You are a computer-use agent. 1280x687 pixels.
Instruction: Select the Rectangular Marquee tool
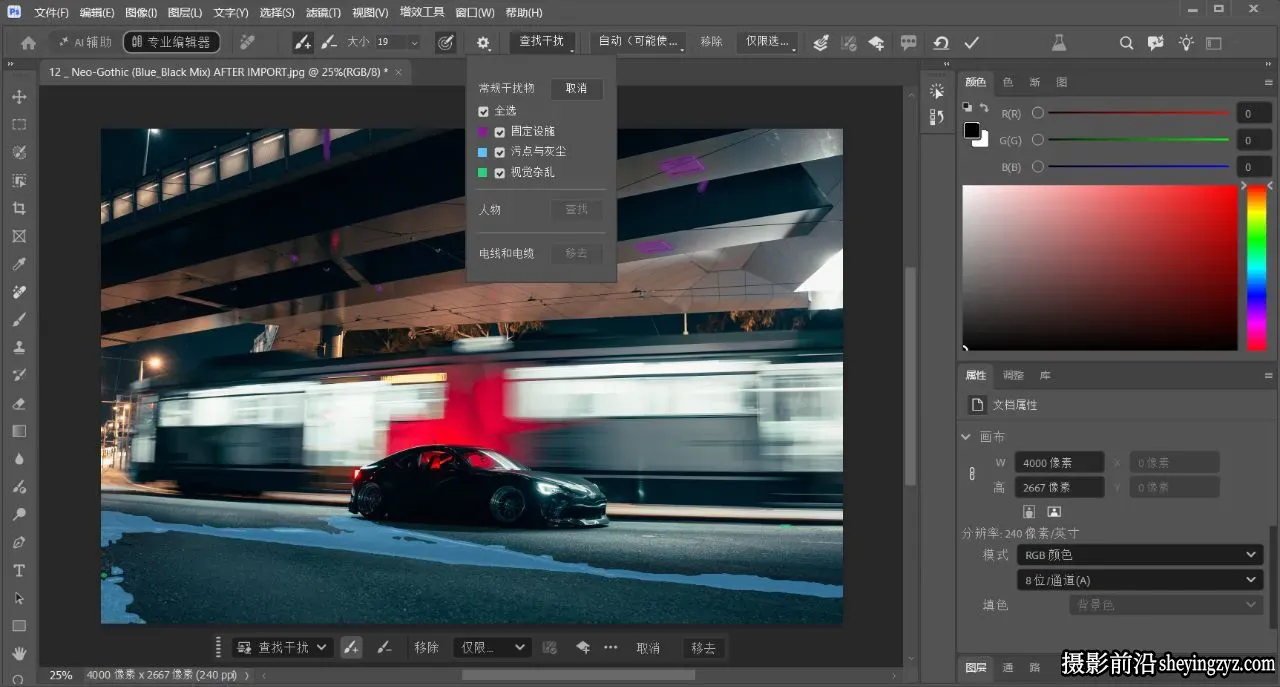19,125
